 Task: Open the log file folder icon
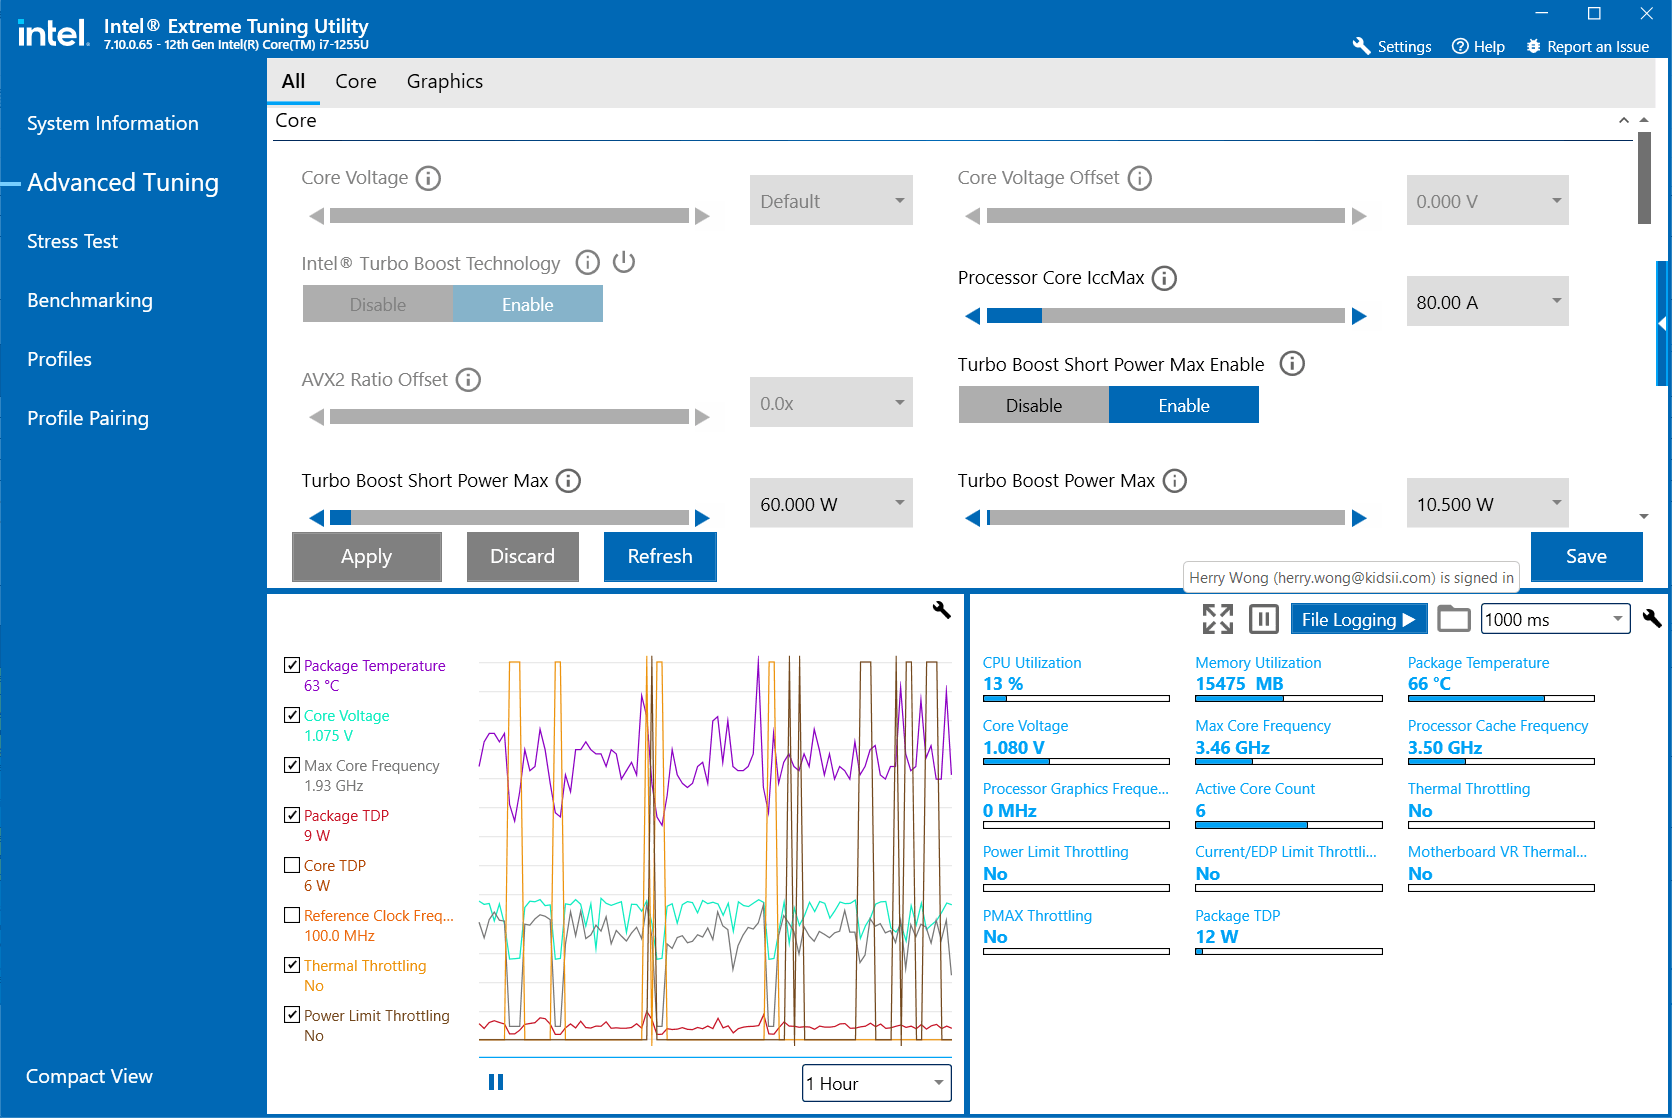(1453, 619)
